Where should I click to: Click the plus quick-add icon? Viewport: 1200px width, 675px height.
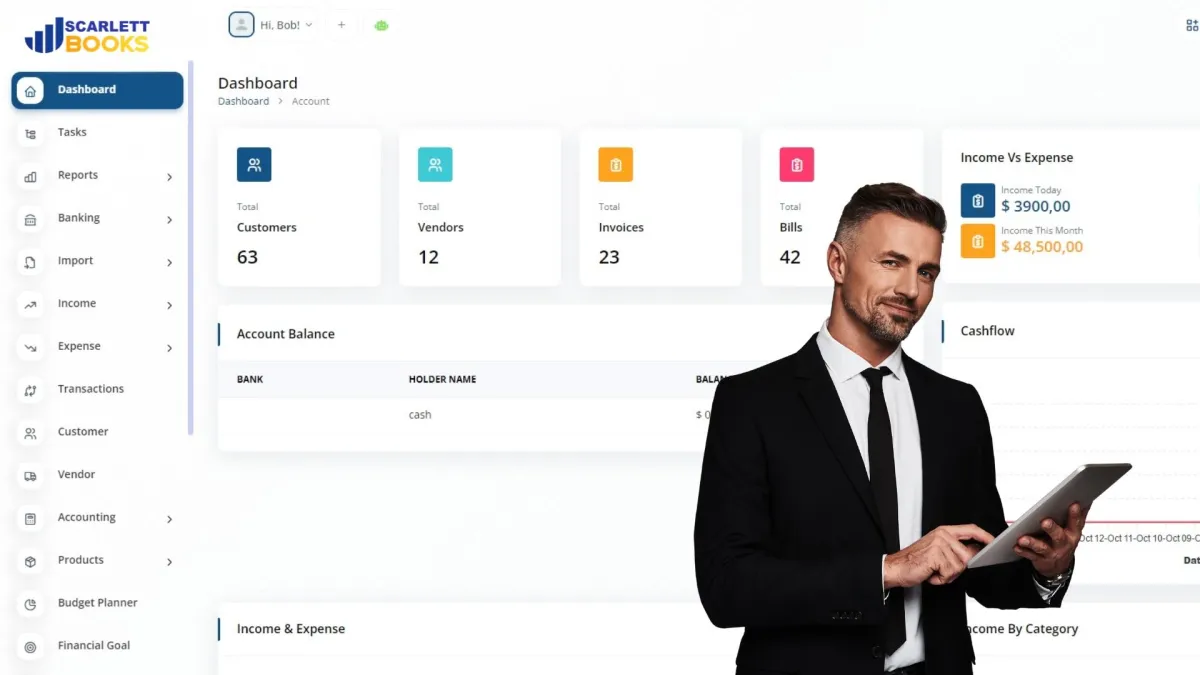341,25
